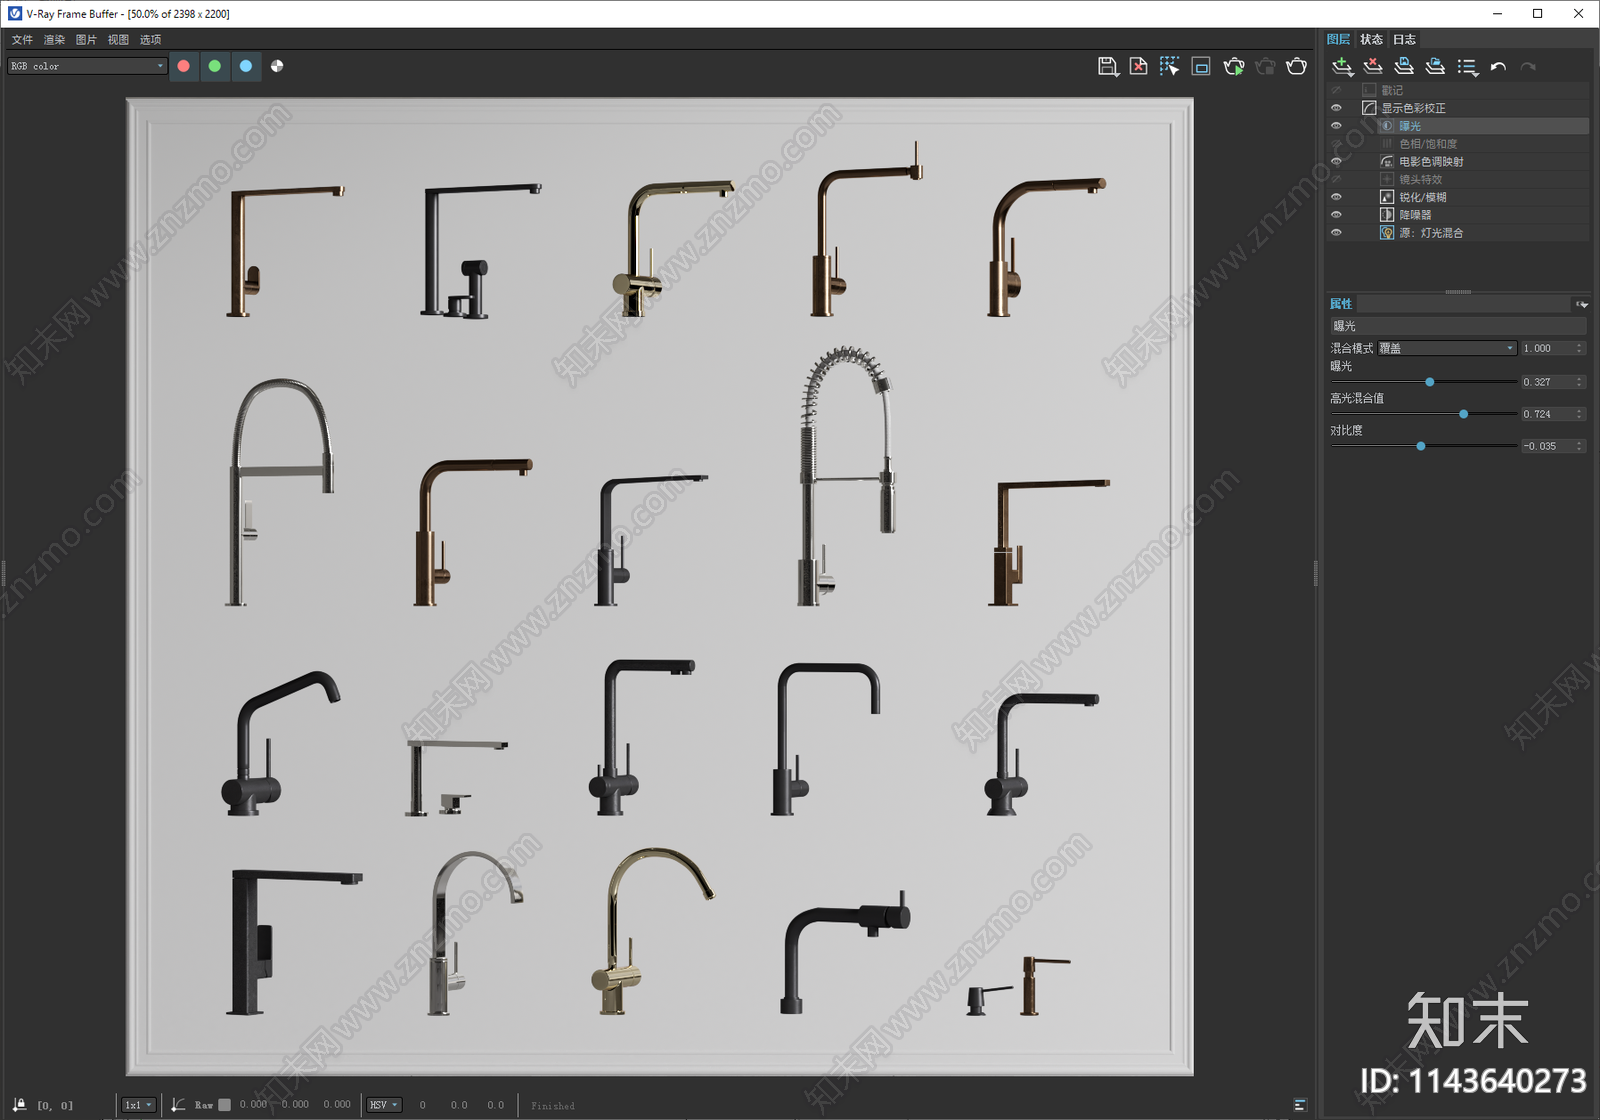Screen dimensions: 1600x1120
Task: Open the 渲染 menu
Action: (x=54, y=40)
